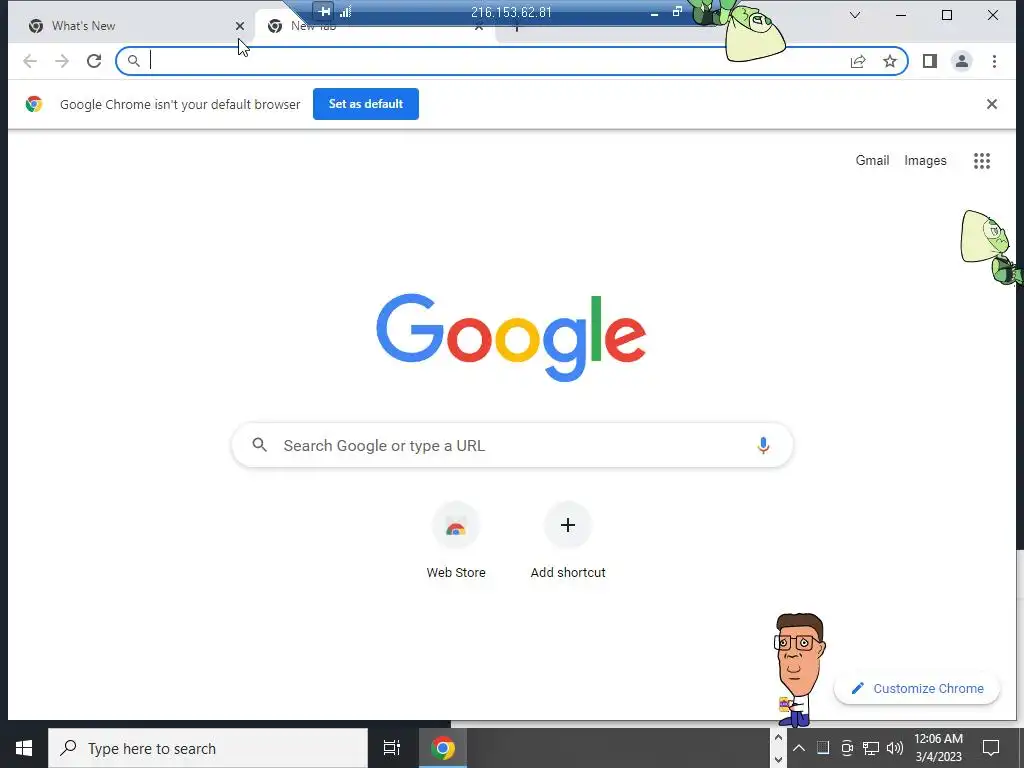
Task: Go forward with the right arrow
Action: point(62,61)
